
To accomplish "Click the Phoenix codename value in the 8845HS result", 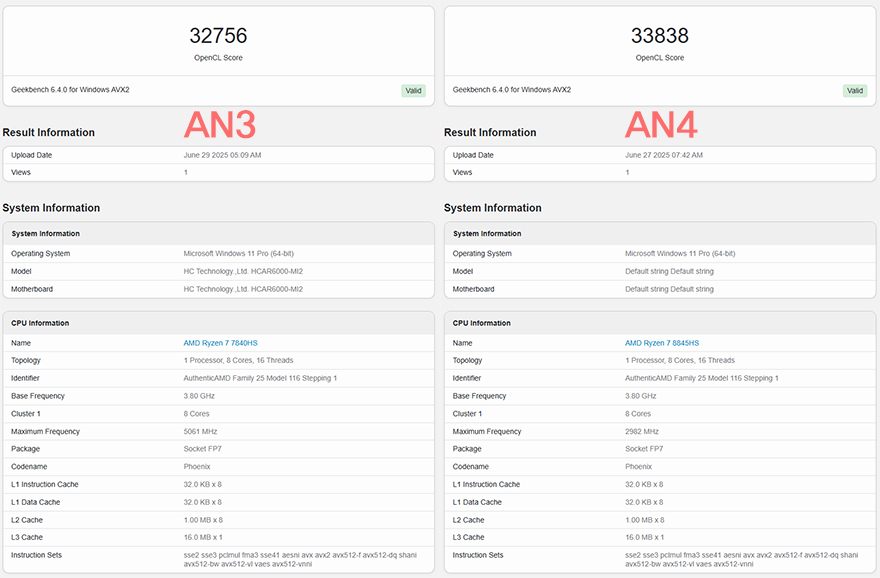I will click(x=639, y=467).
